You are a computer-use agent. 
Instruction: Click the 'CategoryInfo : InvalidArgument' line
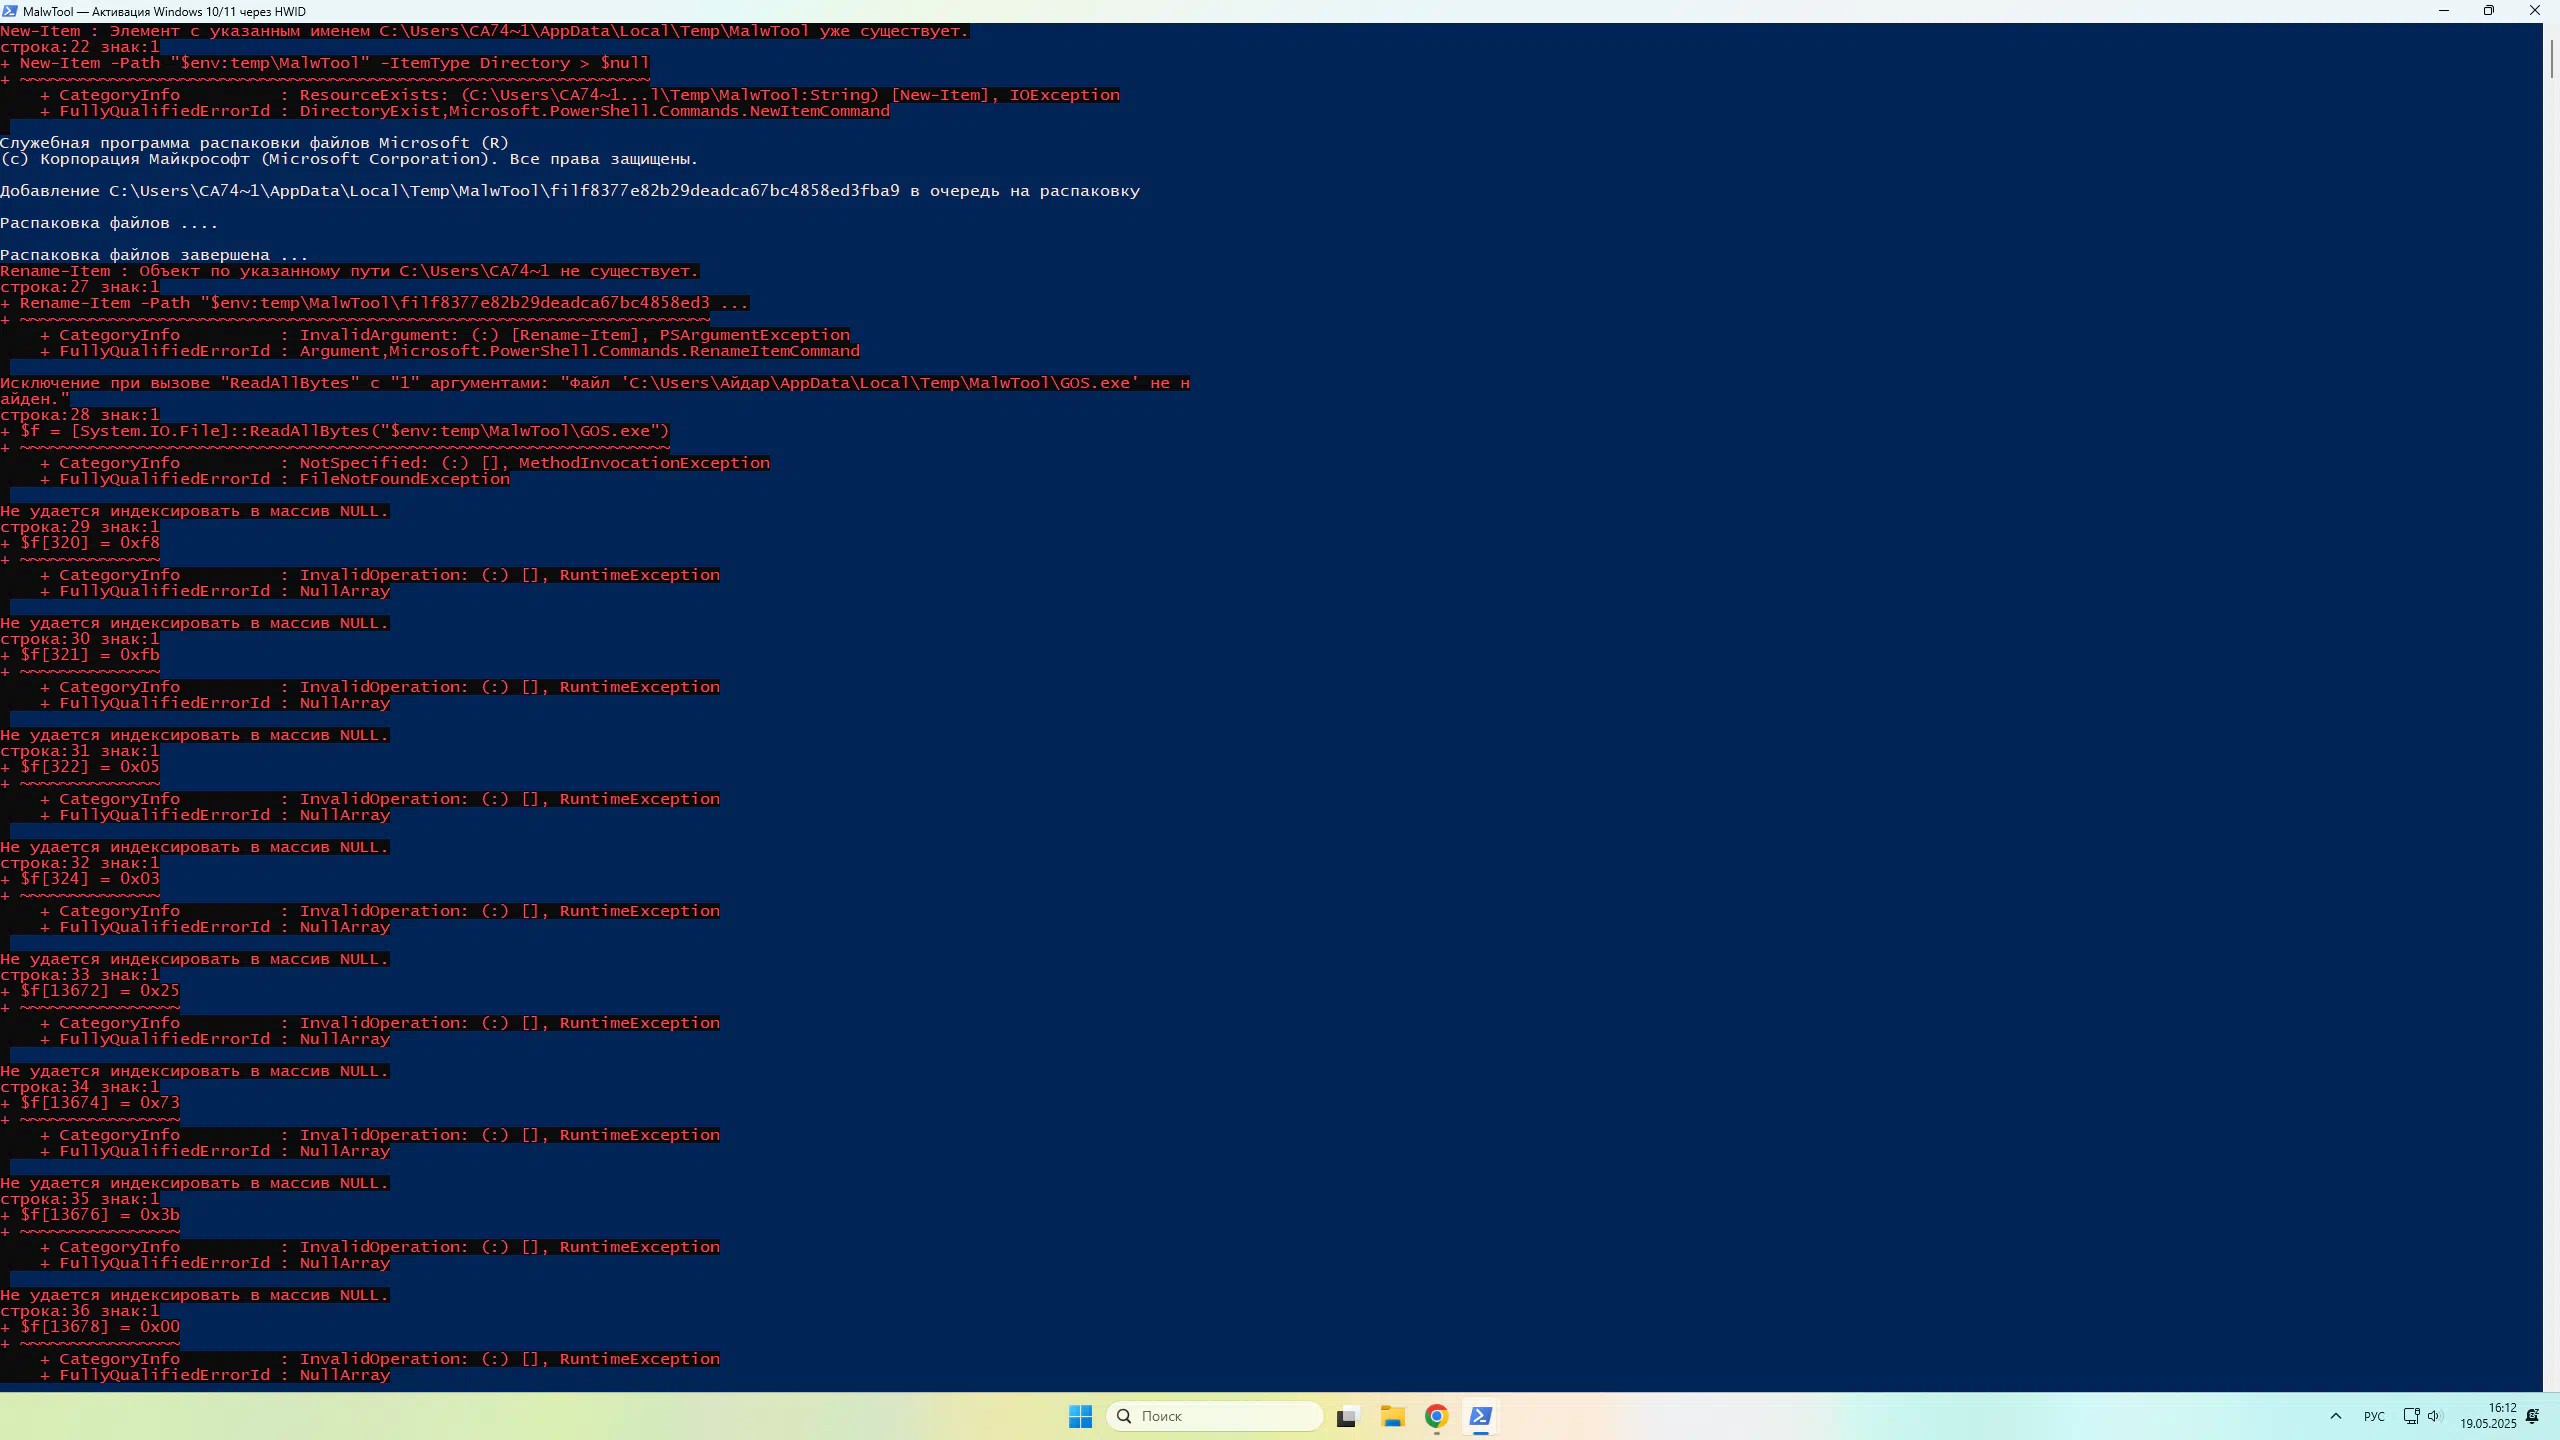(x=445, y=335)
